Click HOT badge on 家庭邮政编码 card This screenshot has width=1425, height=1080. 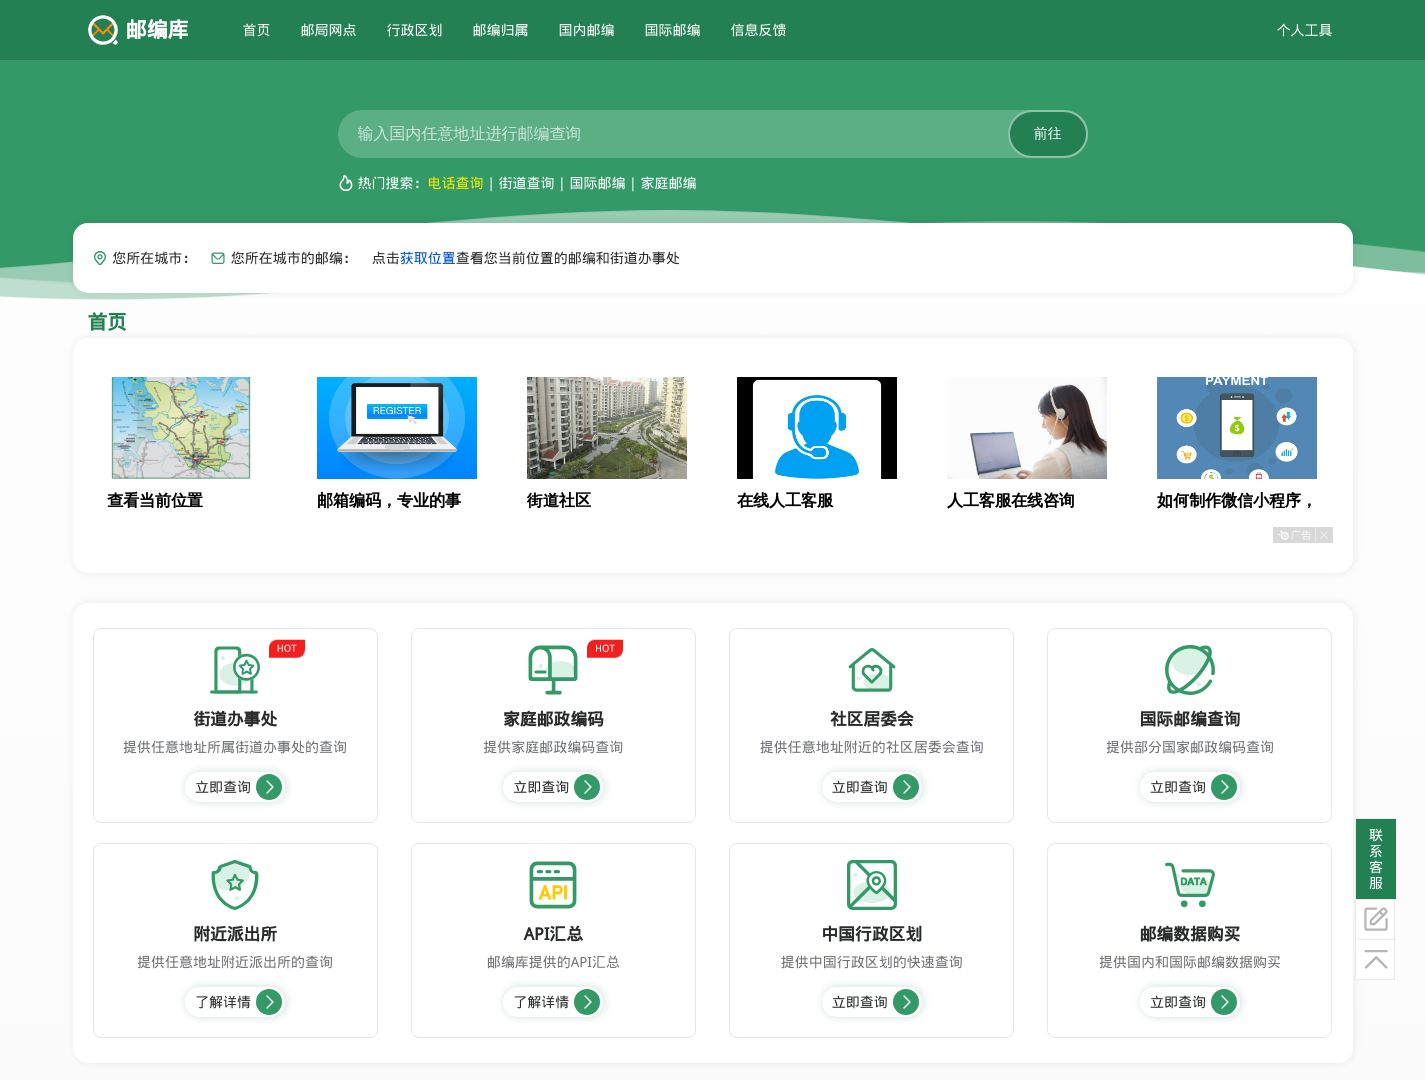point(605,649)
